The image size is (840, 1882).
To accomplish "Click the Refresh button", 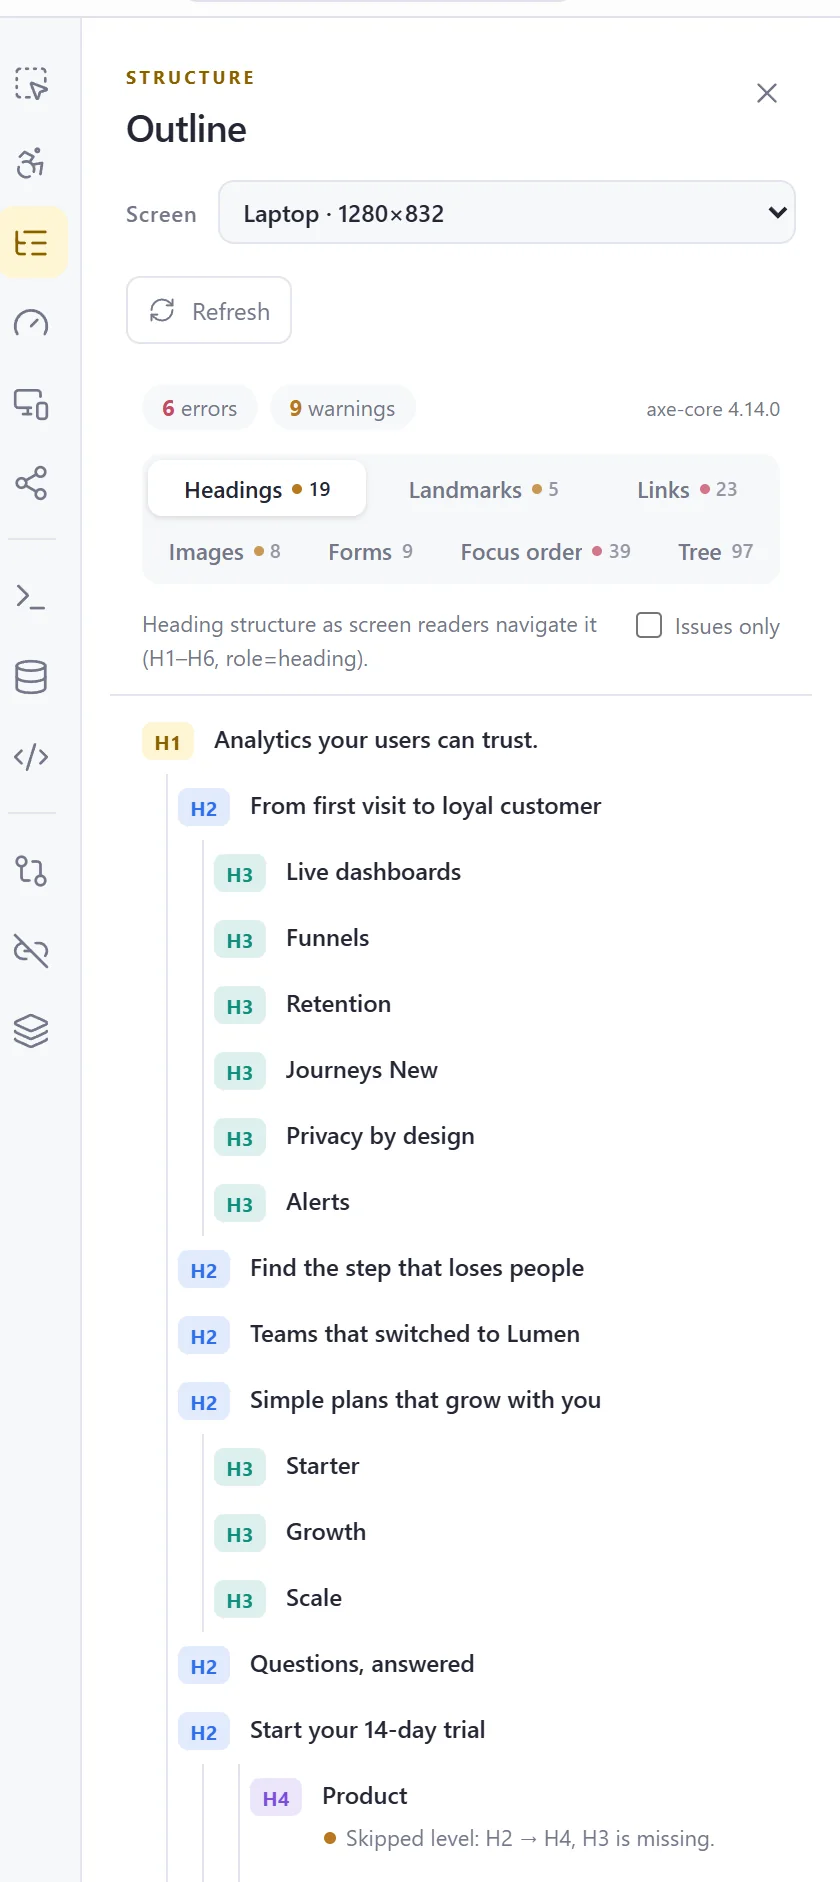I will tap(209, 310).
